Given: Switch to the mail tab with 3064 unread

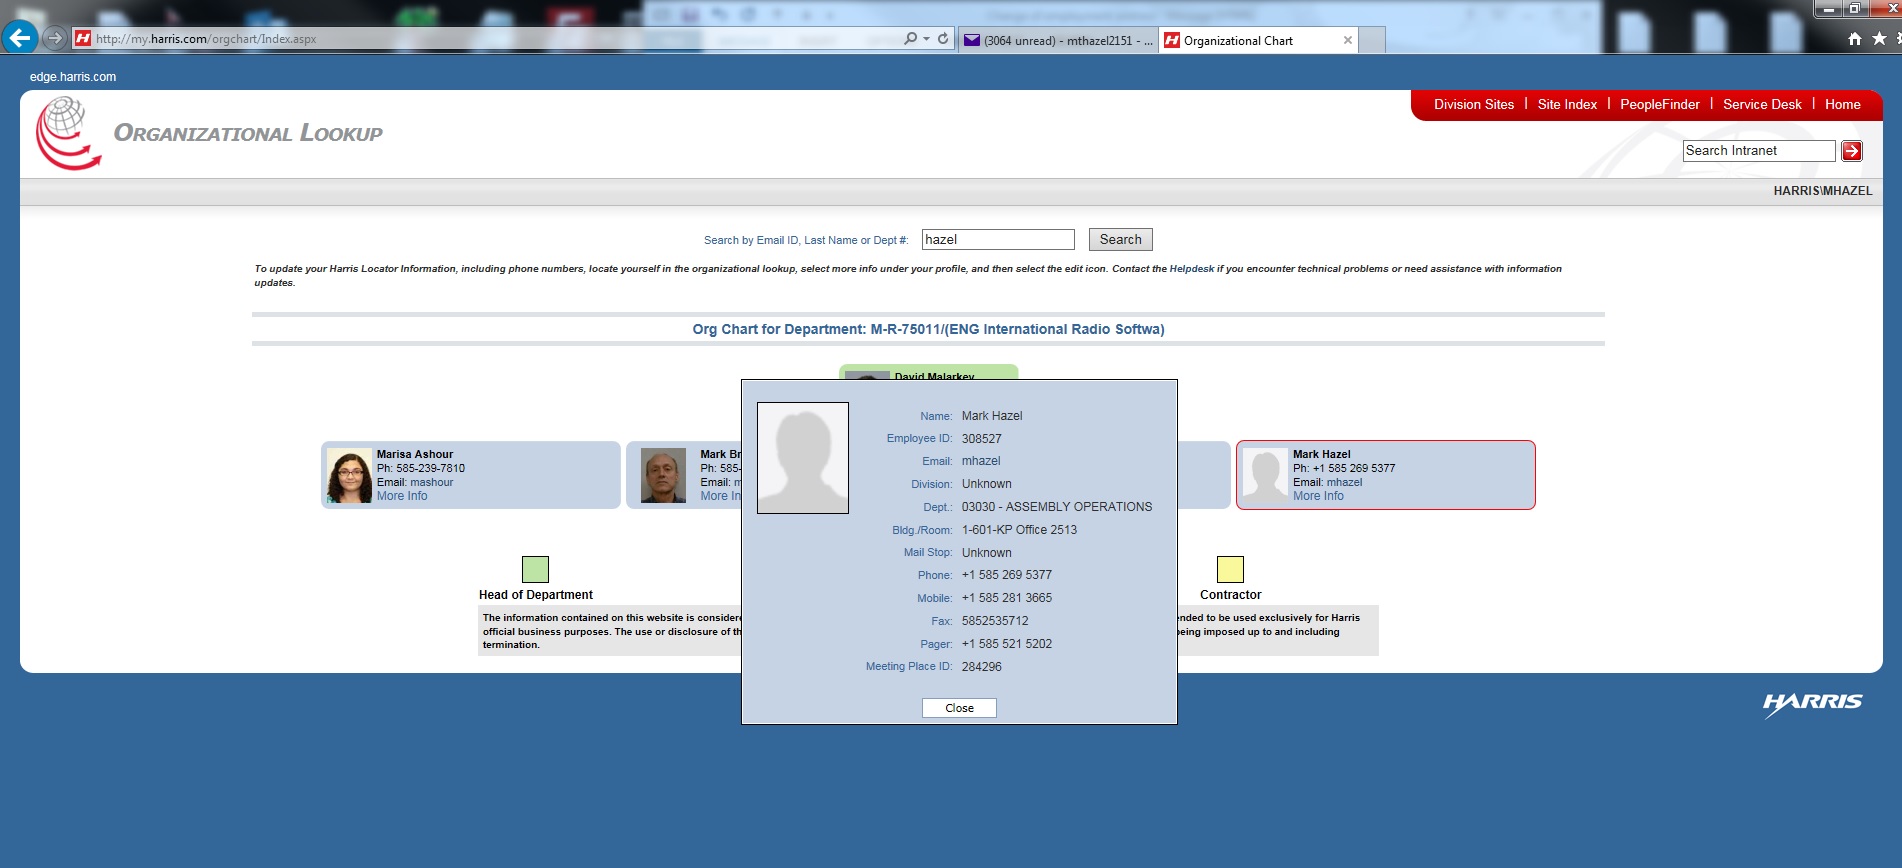Looking at the screenshot, I should pos(1058,40).
